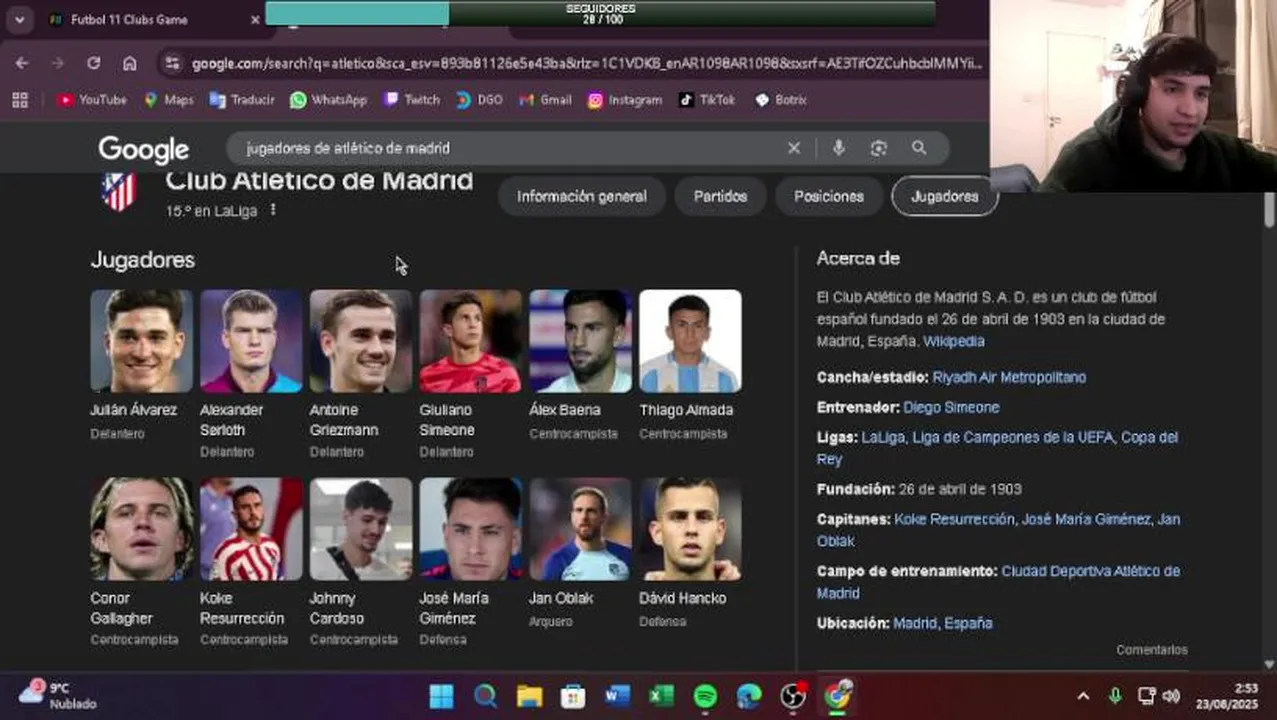Open the three-dot menu beside 15.º en LaLiga
Viewport: 1277px width, 720px height.
tap(272, 210)
